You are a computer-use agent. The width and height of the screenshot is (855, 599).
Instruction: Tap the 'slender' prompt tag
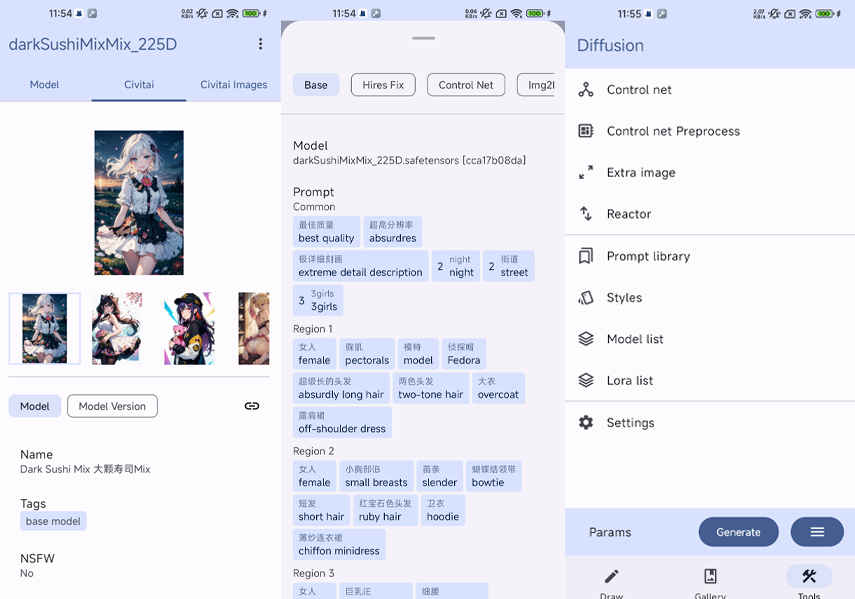[439, 476]
